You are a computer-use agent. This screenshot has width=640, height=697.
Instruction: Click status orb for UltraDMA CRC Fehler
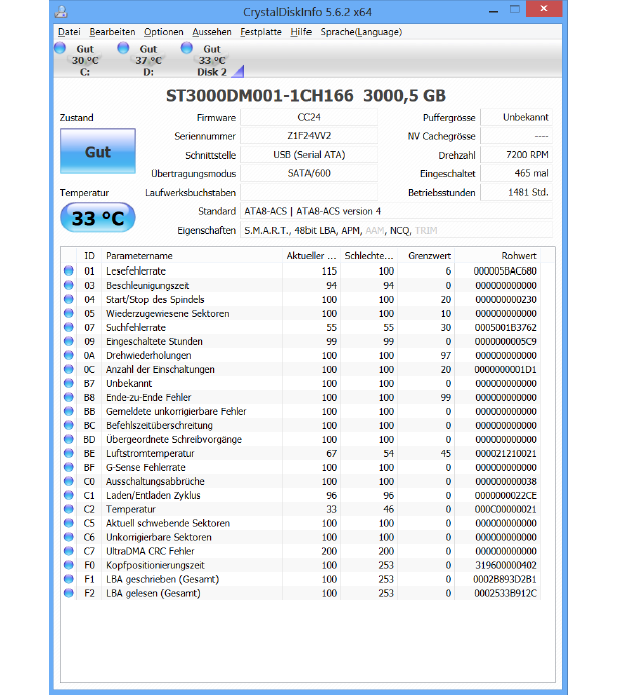(68, 551)
